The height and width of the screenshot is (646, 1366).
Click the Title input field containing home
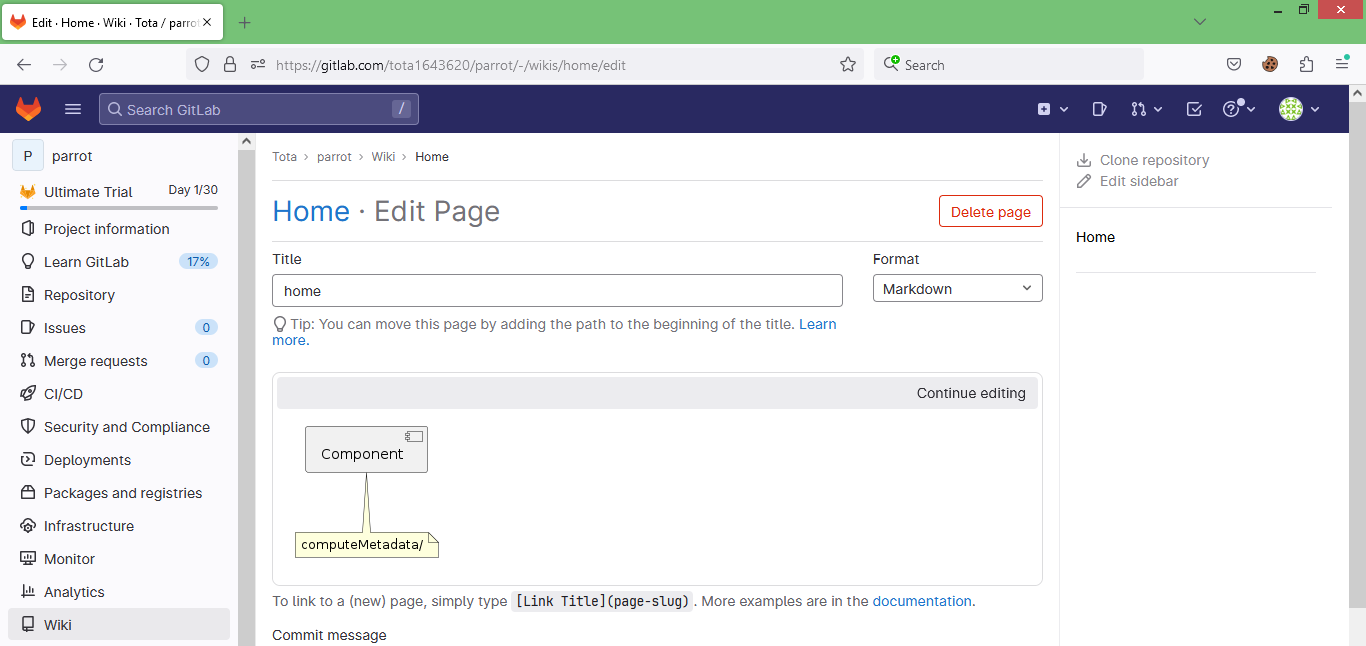557,291
